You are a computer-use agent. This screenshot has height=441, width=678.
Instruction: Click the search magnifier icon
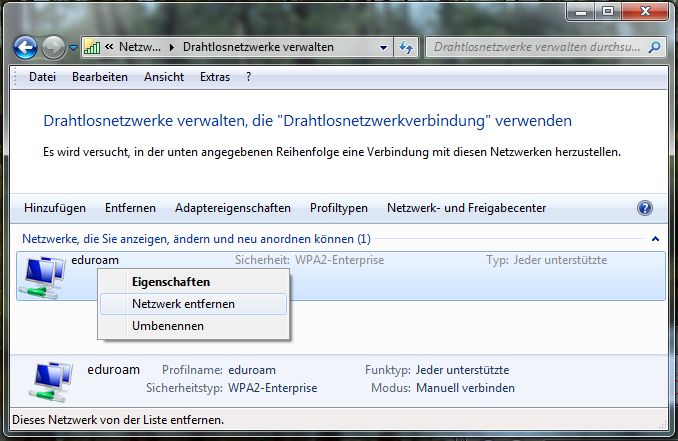tap(654, 47)
